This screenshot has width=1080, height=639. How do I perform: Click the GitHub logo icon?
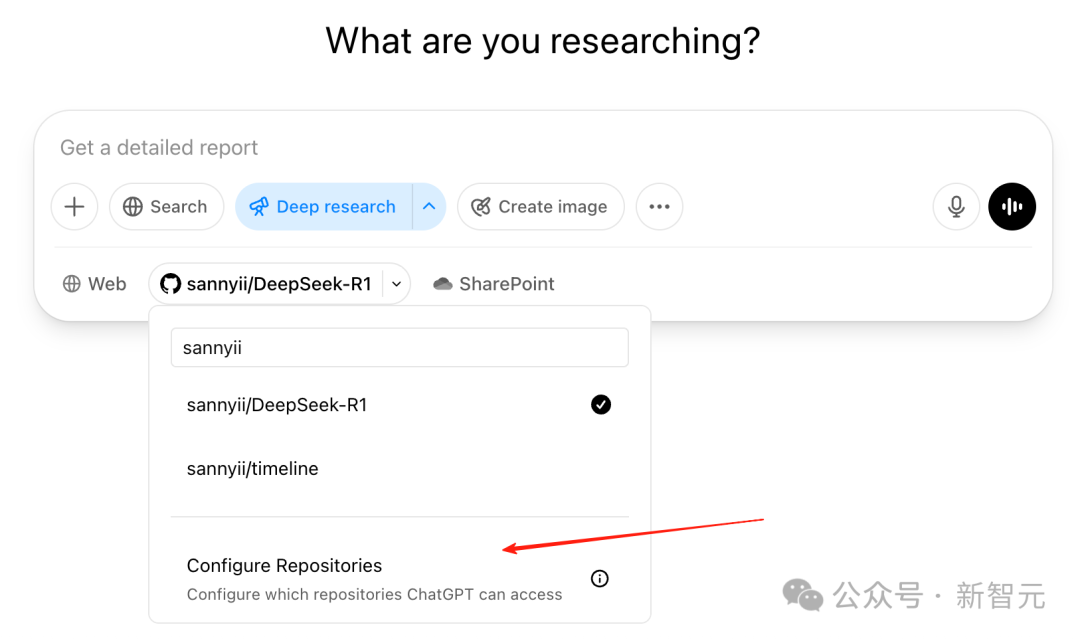[x=171, y=284]
